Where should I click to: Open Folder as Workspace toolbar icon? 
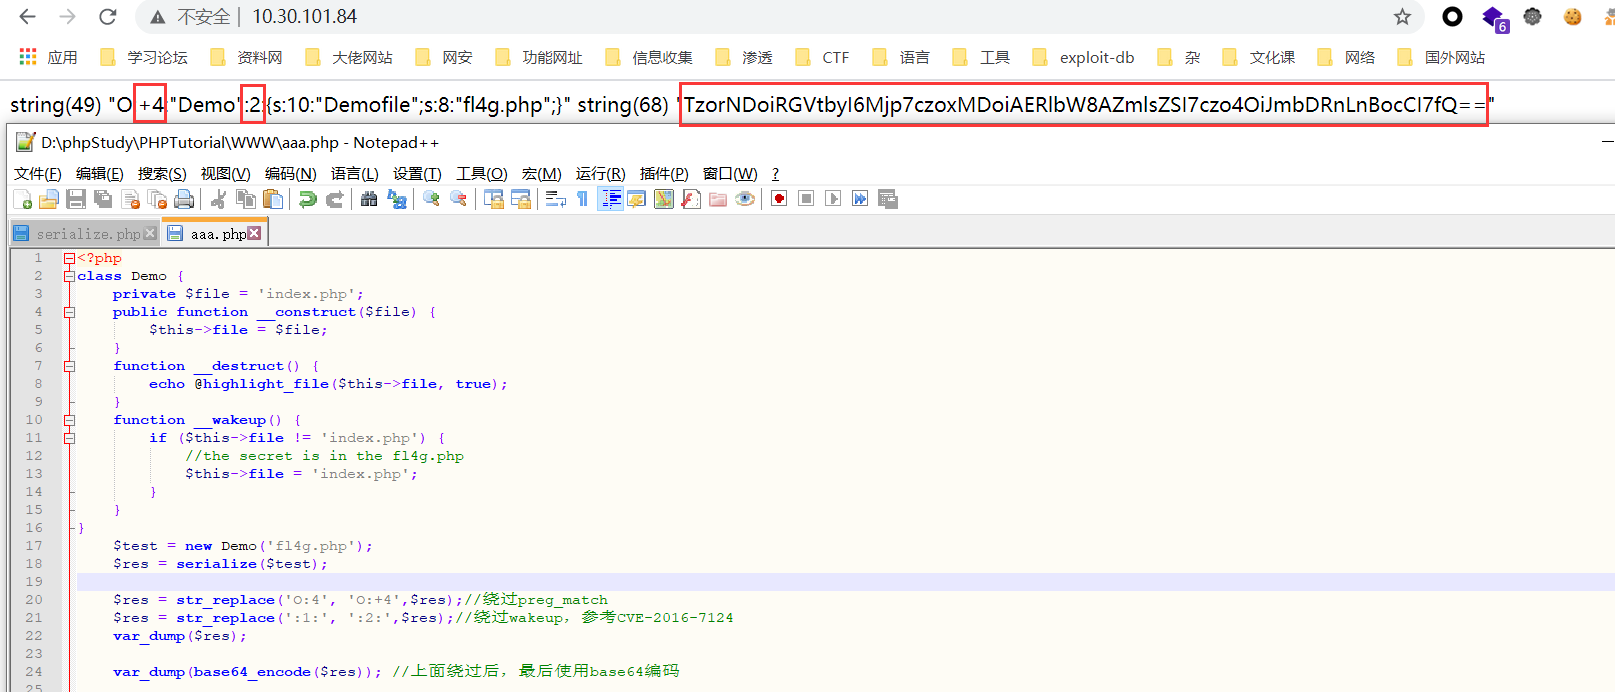(x=717, y=199)
